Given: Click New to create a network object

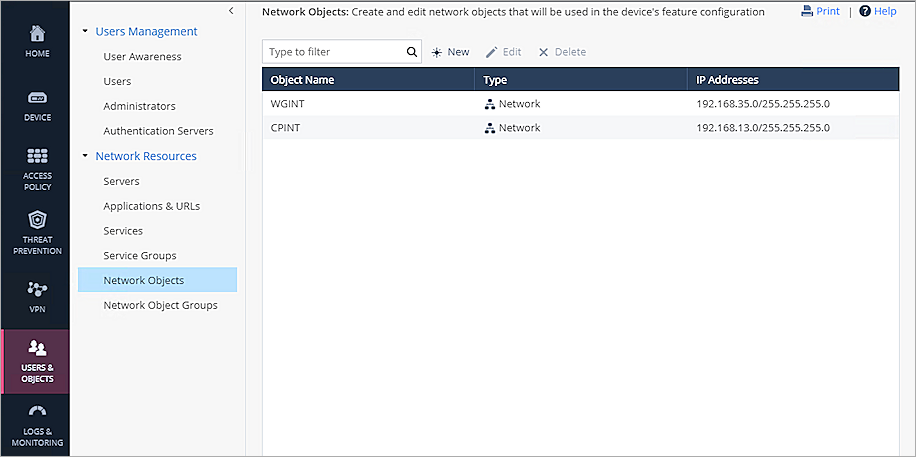Looking at the screenshot, I should (x=450, y=52).
